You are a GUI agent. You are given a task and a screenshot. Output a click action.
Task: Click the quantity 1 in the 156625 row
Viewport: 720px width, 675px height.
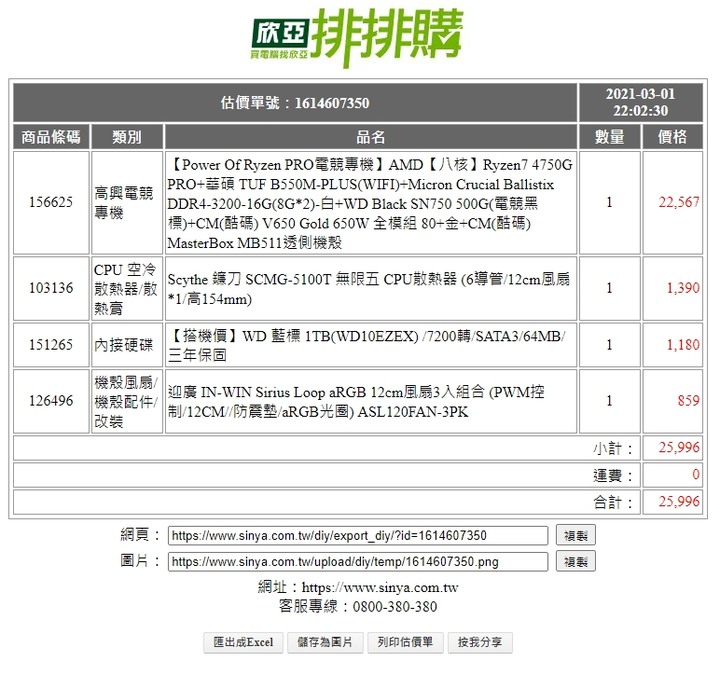609,202
